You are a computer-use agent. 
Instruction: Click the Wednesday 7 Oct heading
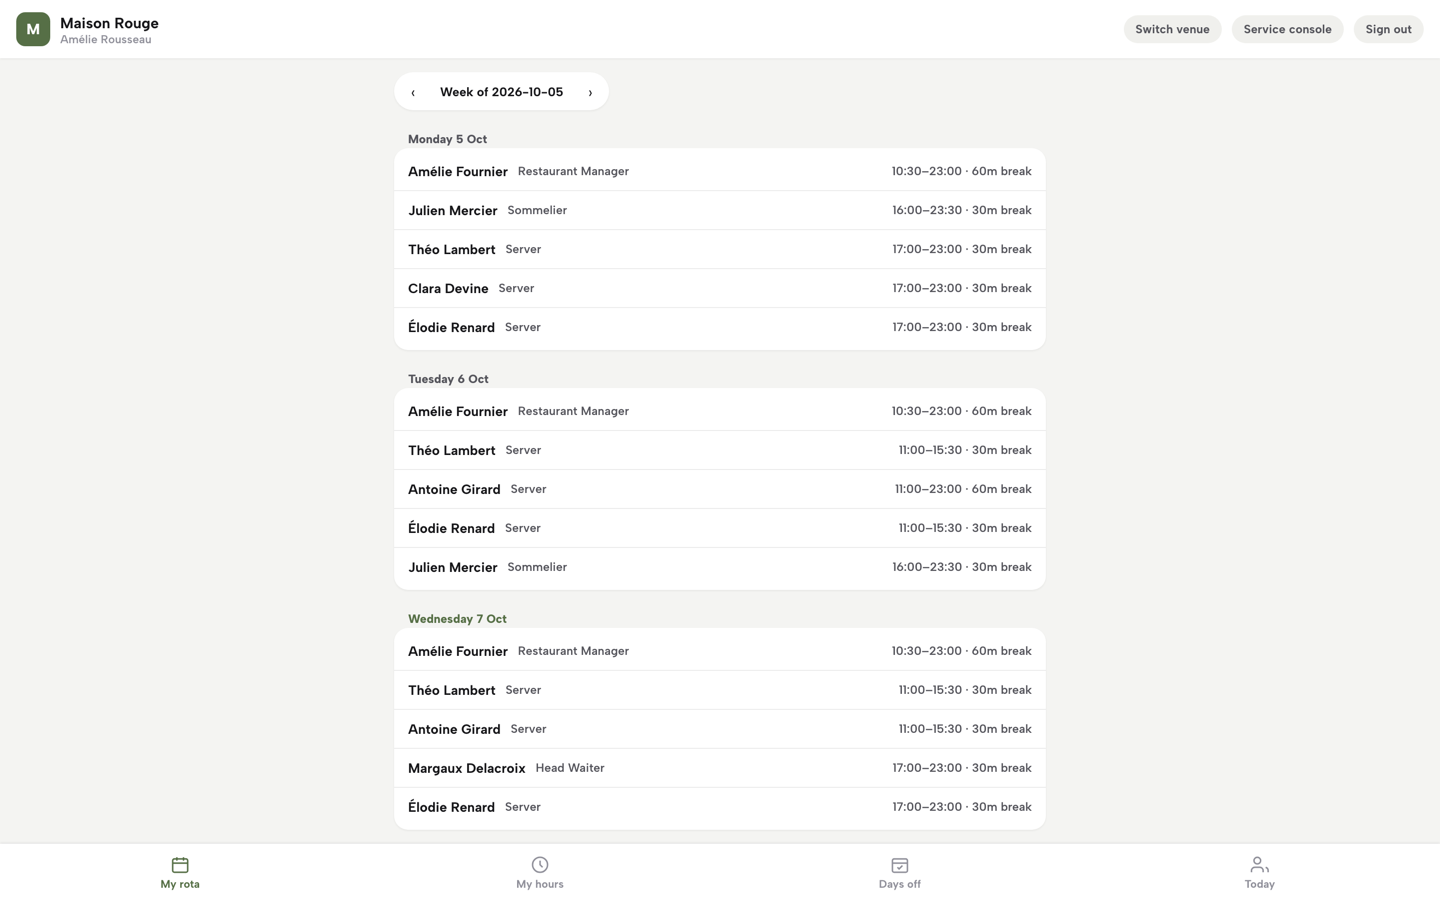pyautogui.click(x=457, y=619)
